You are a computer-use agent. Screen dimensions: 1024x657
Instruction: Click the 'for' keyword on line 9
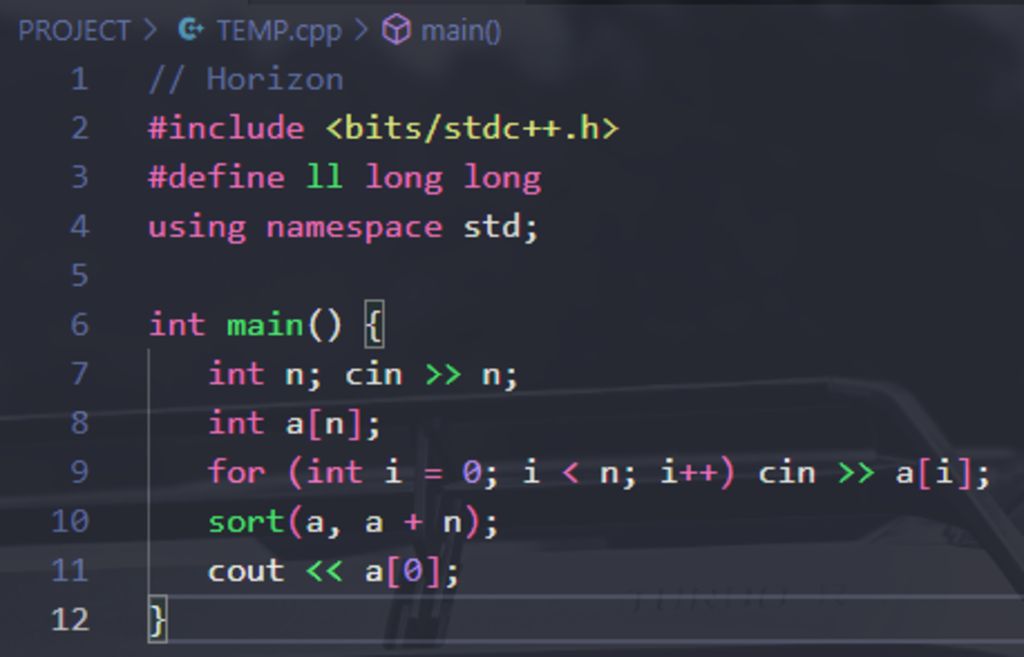(x=236, y=472)
